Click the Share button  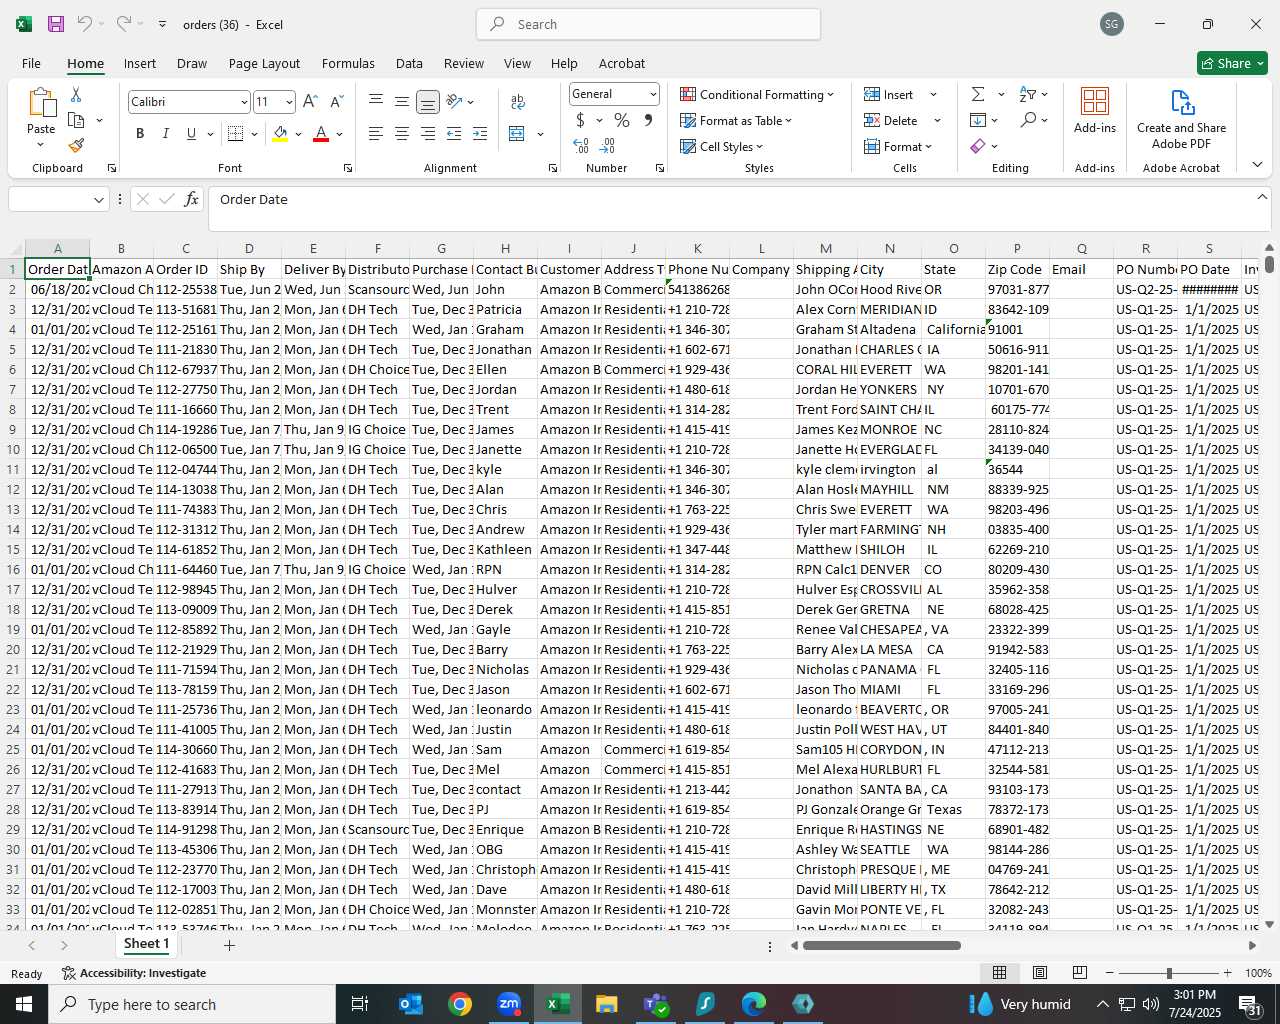point(1232,63)
